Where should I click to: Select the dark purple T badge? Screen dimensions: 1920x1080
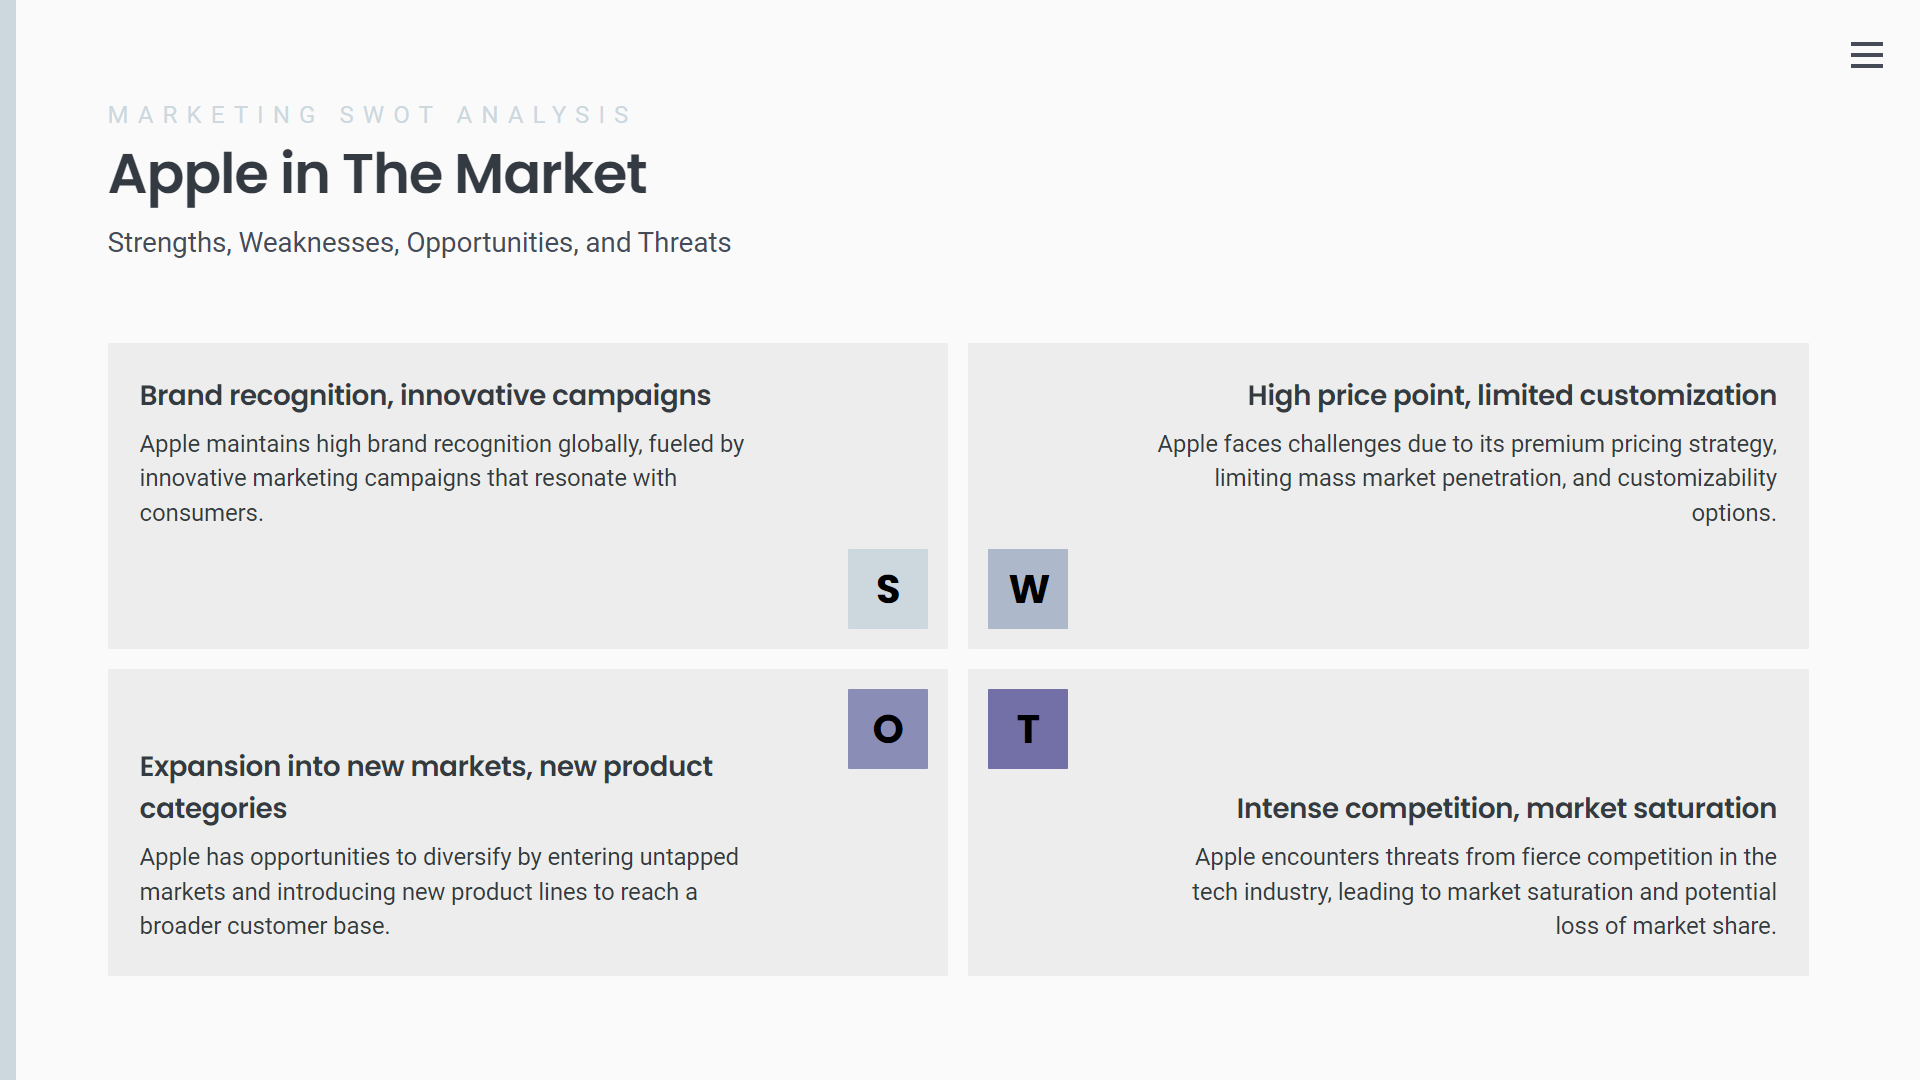click(1027, 729)
